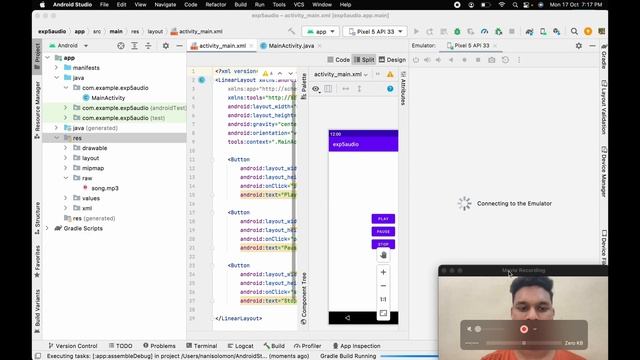Open emulator extended controls three-dot icon
This screenshot has width=640, height=360.
point(519,60)
